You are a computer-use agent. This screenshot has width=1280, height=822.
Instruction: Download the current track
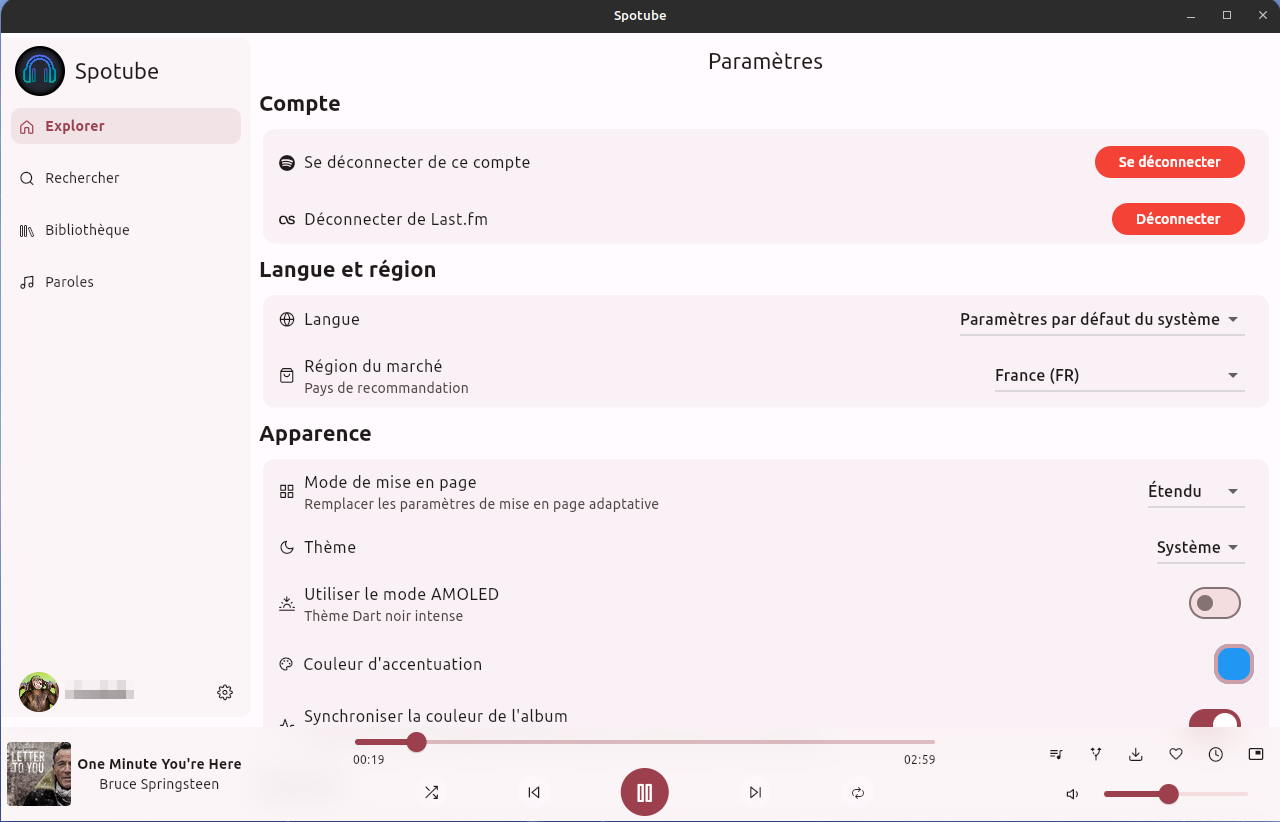click(1136, 754)
